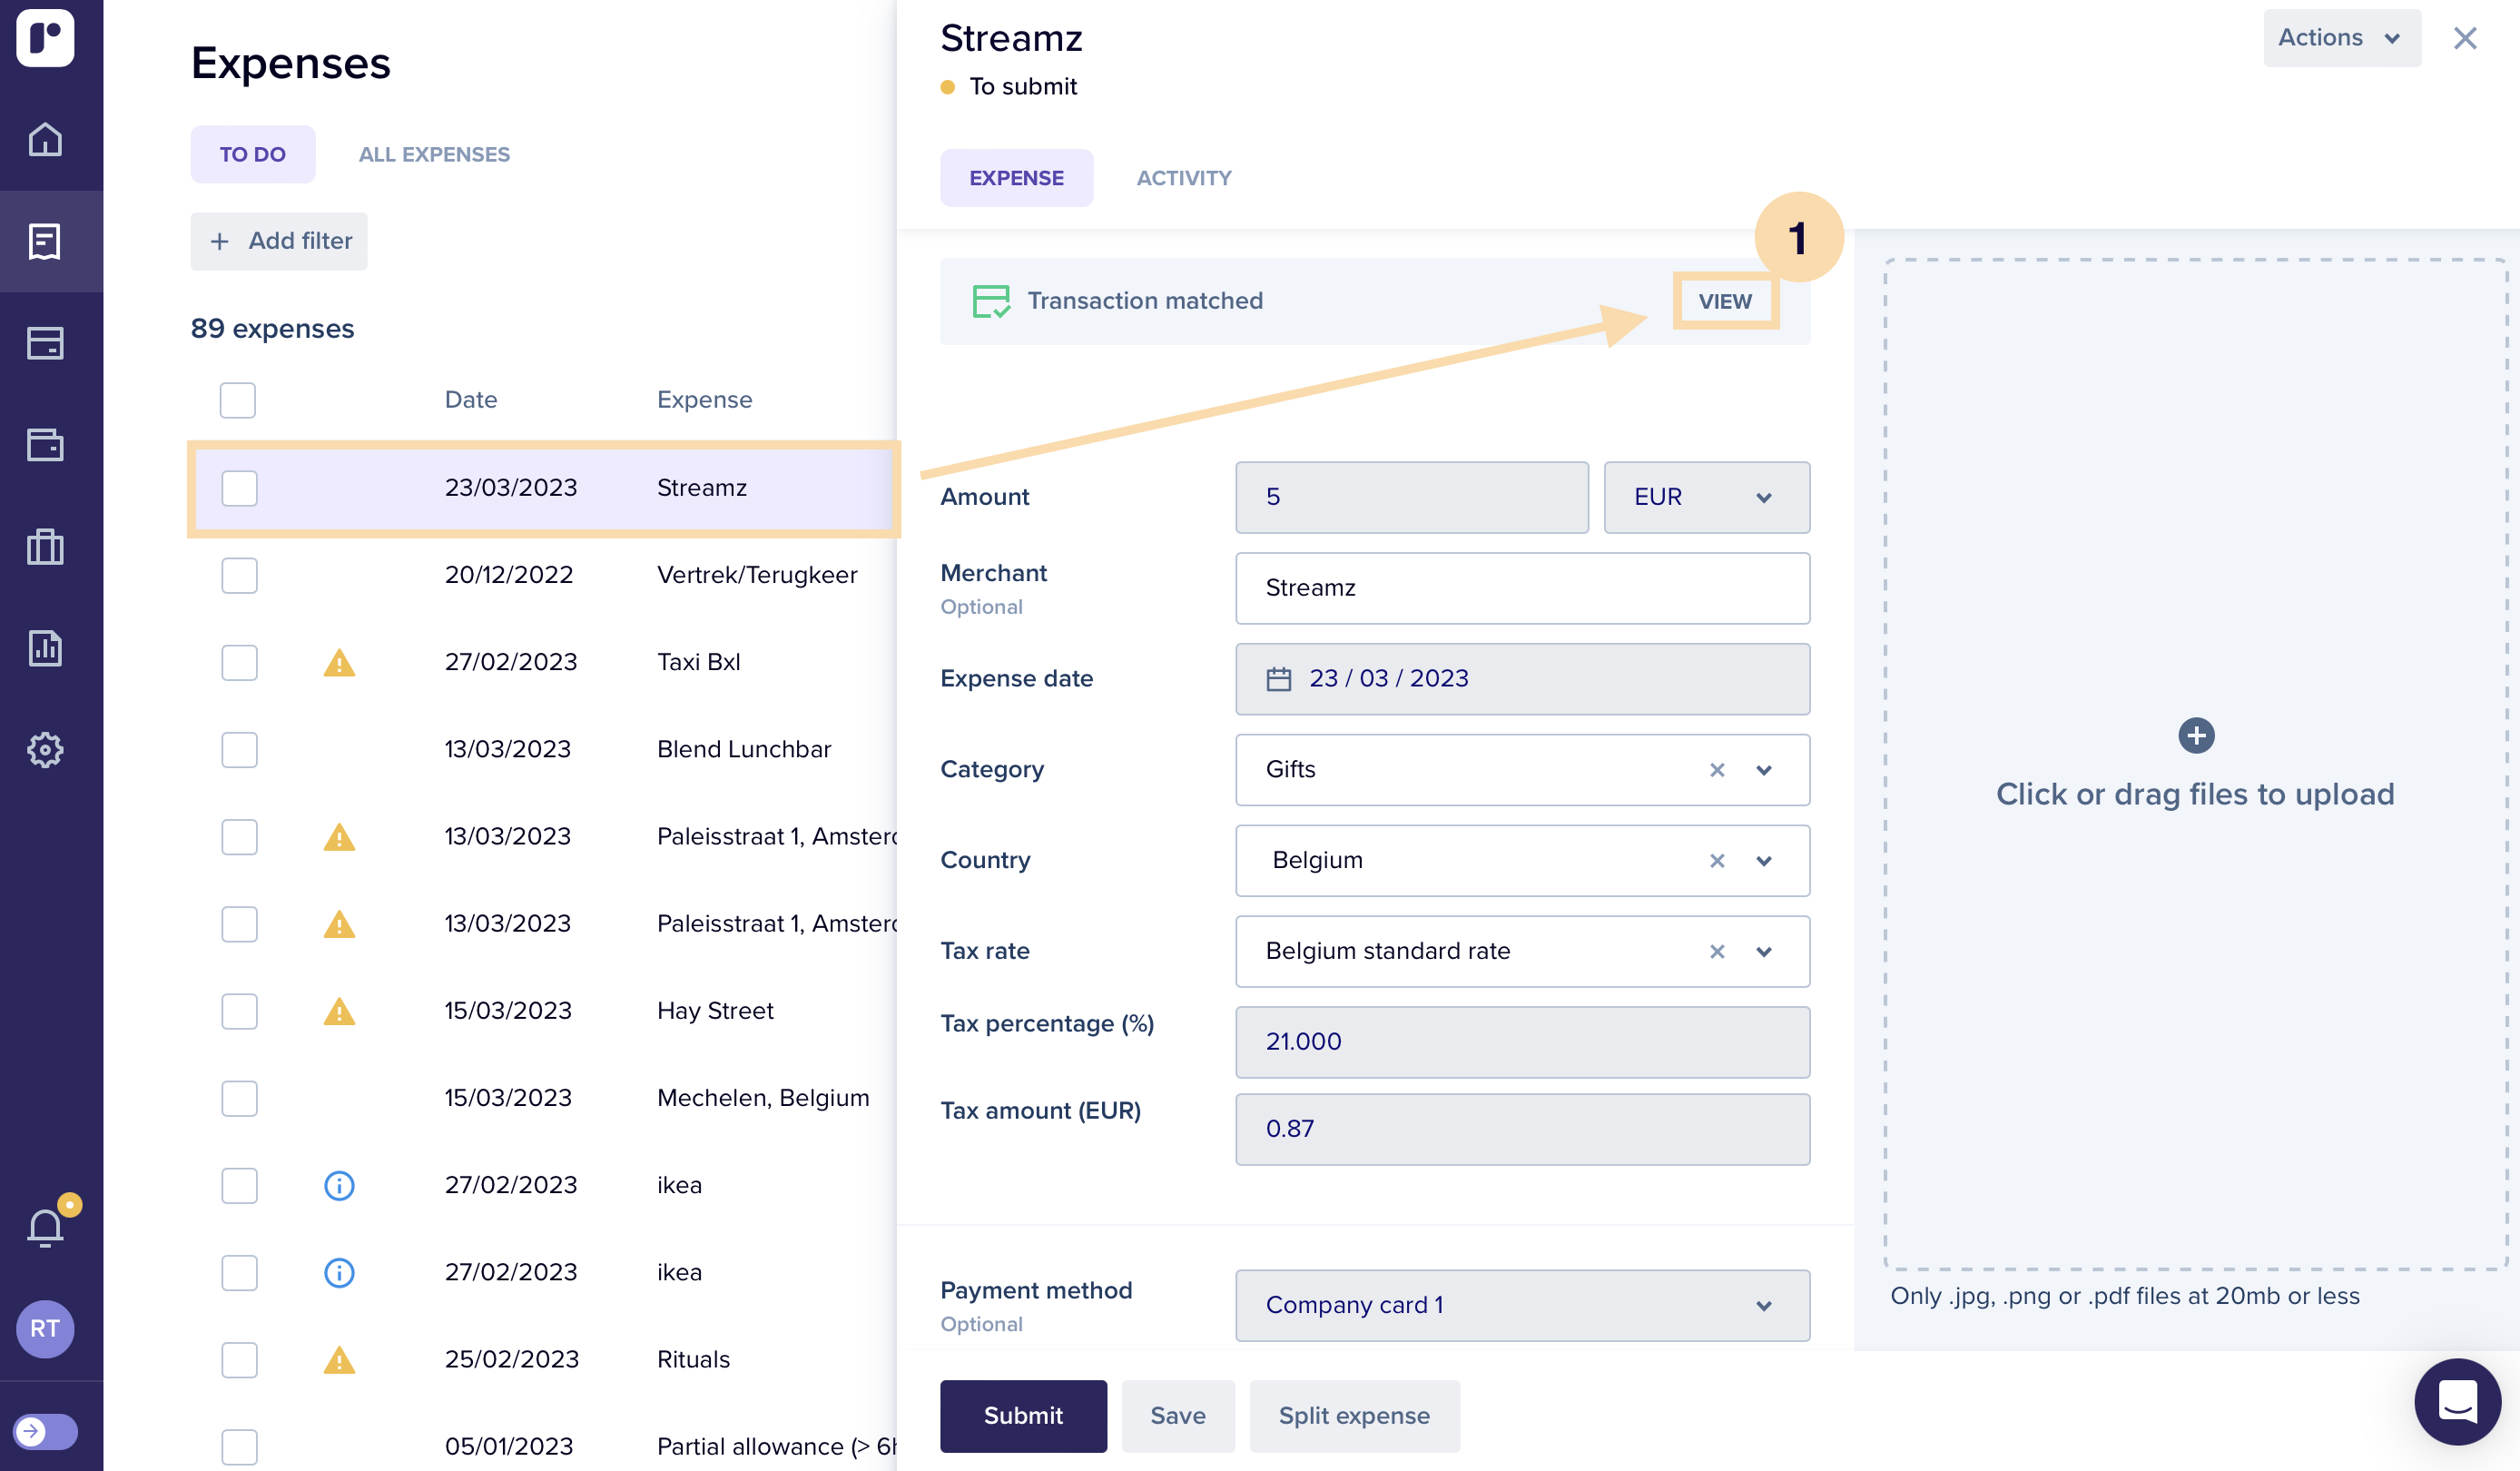Viewport: 2520px width, 1471px height.
Task: Click the plus icon in the upload area
Action: click(x=2195, y=736)
